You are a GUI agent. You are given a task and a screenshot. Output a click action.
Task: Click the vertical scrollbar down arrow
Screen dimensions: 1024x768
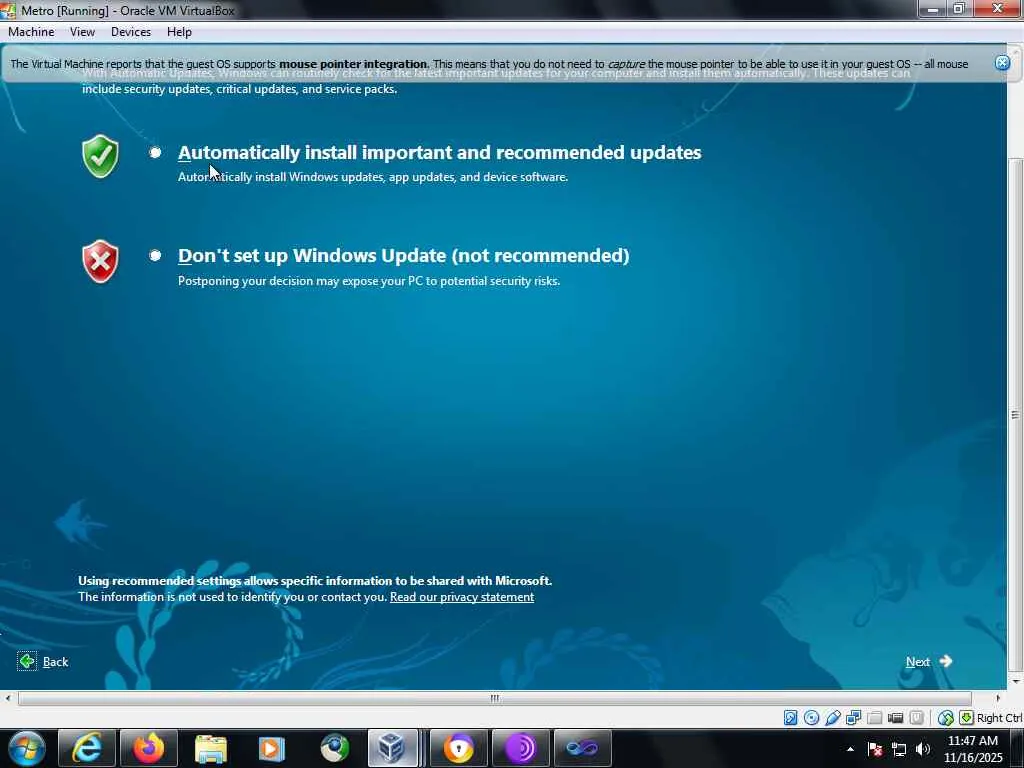tap(1015, 681)
